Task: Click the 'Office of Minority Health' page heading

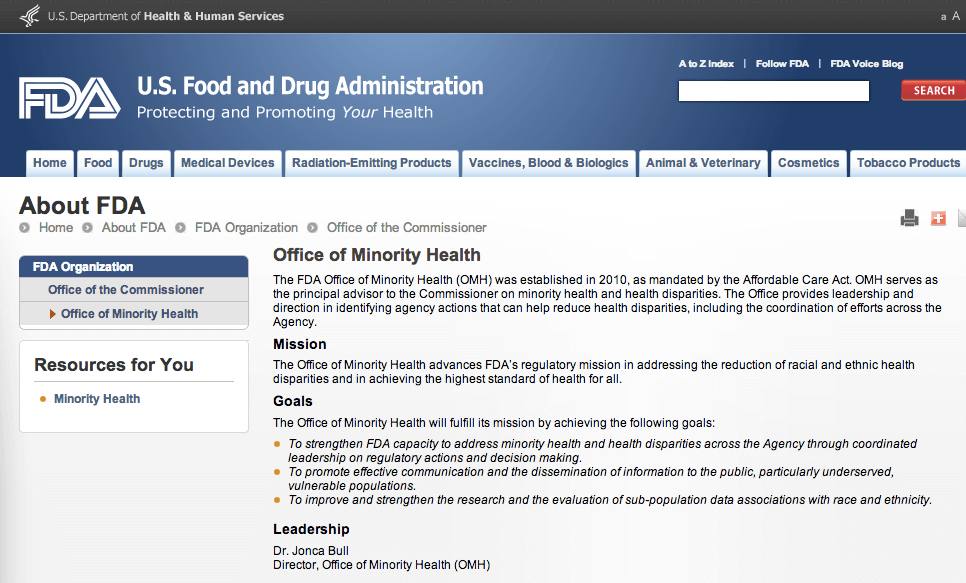Action: click(x=376, y=255)
